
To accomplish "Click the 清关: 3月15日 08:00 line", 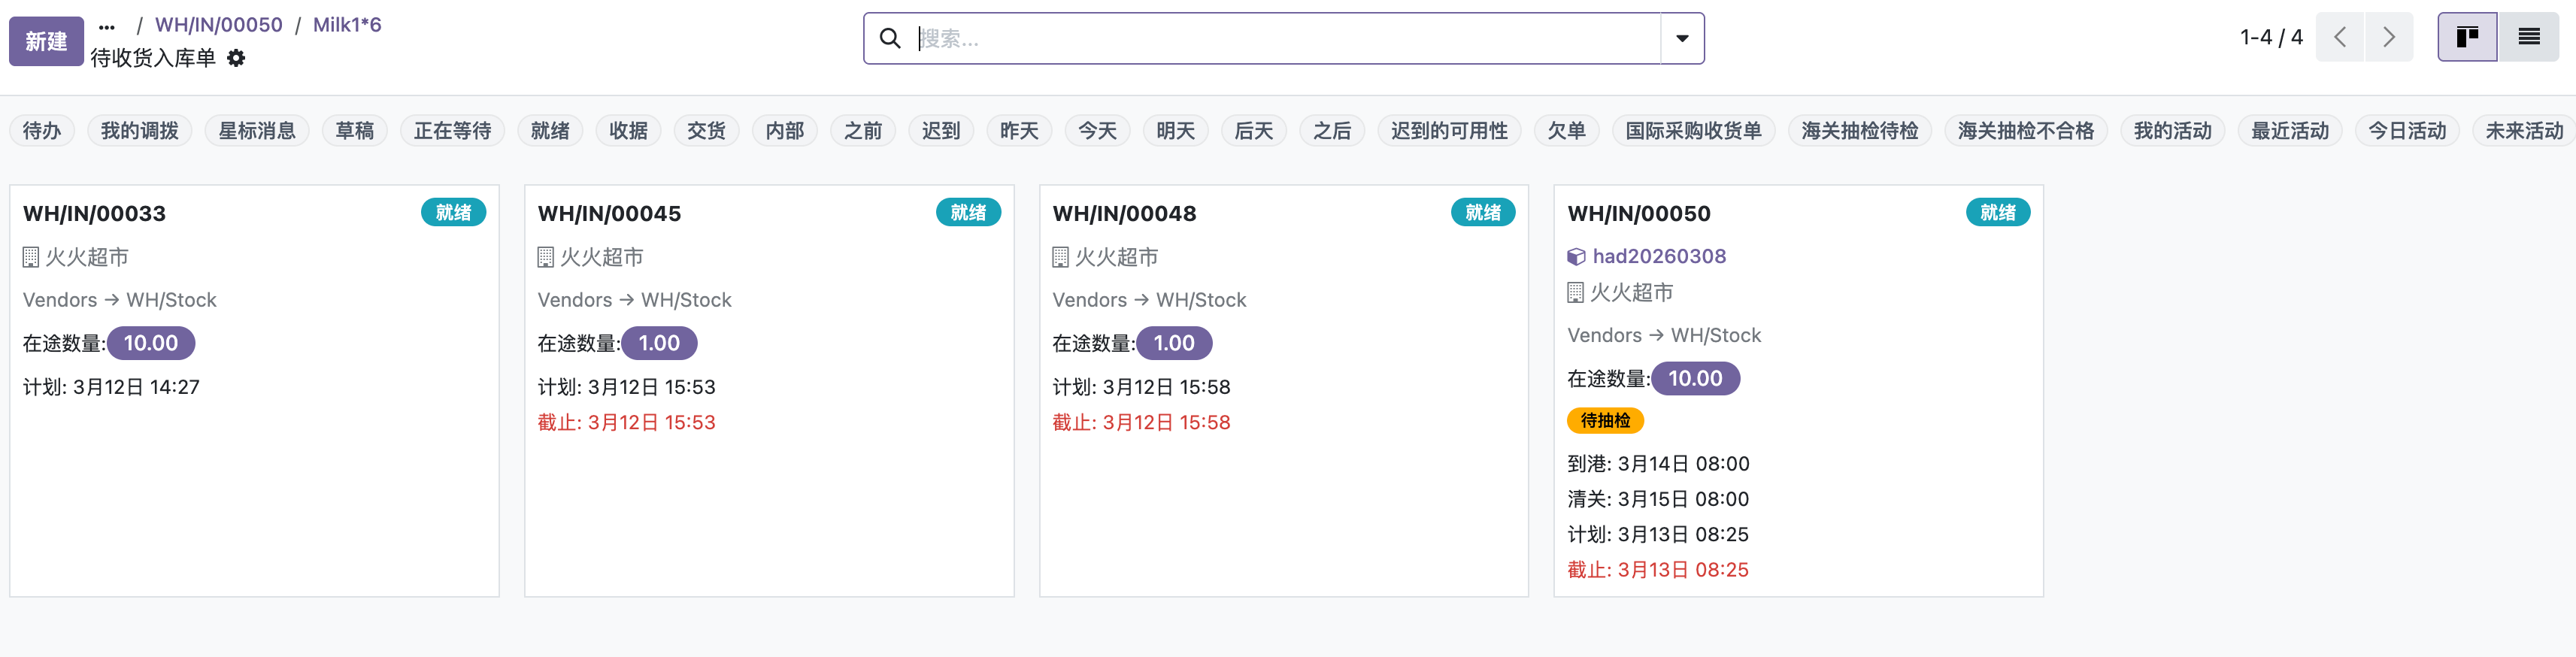I will [x=1658, y=499].
